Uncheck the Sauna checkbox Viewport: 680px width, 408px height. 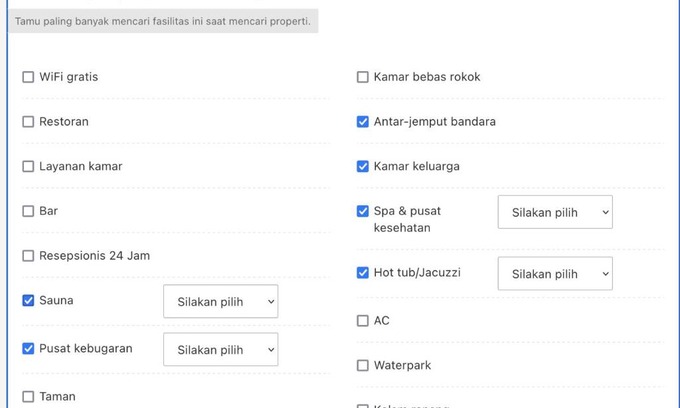[28, 300]
